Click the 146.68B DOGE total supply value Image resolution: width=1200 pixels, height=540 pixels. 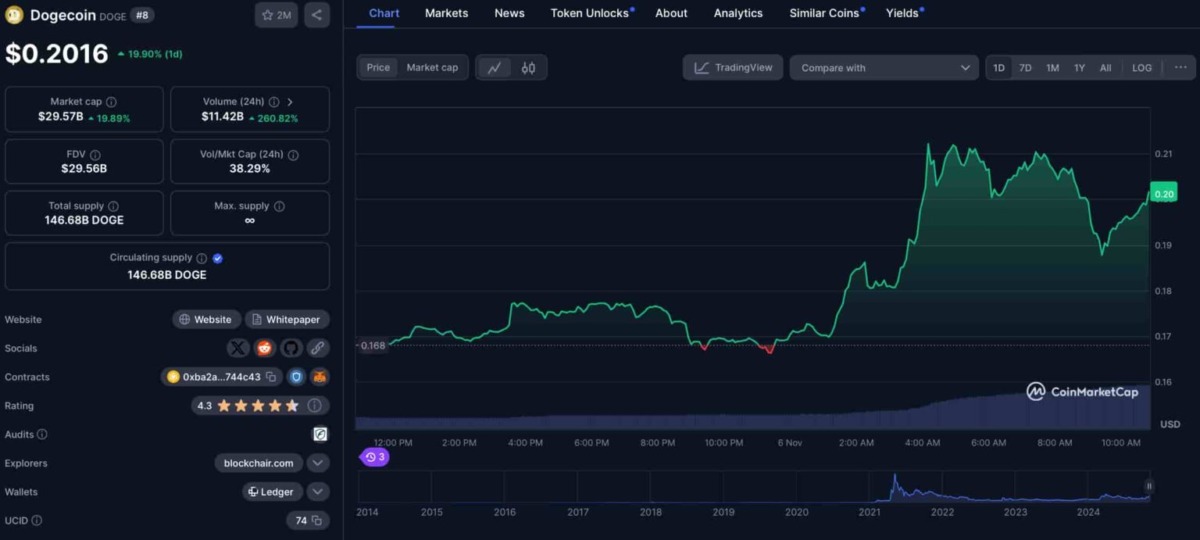(85, 220)
